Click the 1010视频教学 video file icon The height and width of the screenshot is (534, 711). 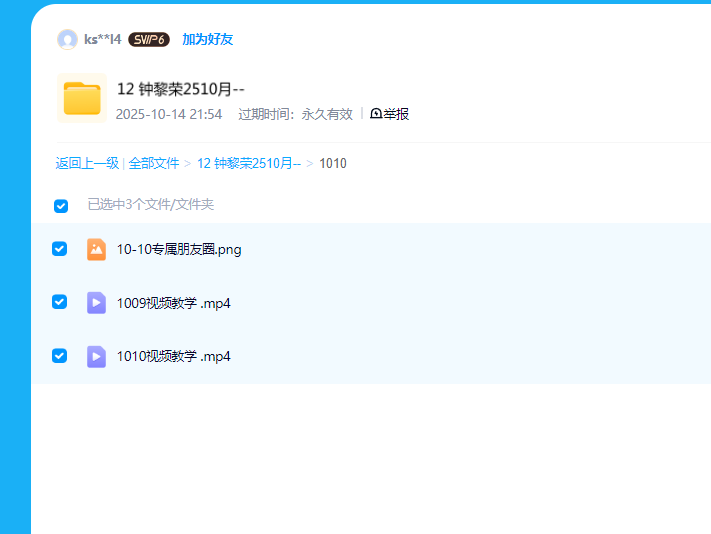point(96,355)
